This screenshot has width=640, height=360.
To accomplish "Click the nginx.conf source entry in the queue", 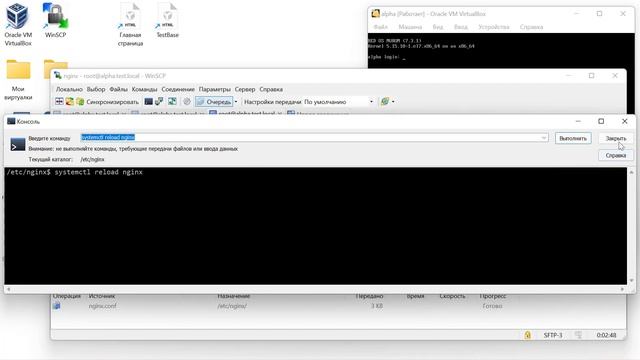I will click(102, 306).
